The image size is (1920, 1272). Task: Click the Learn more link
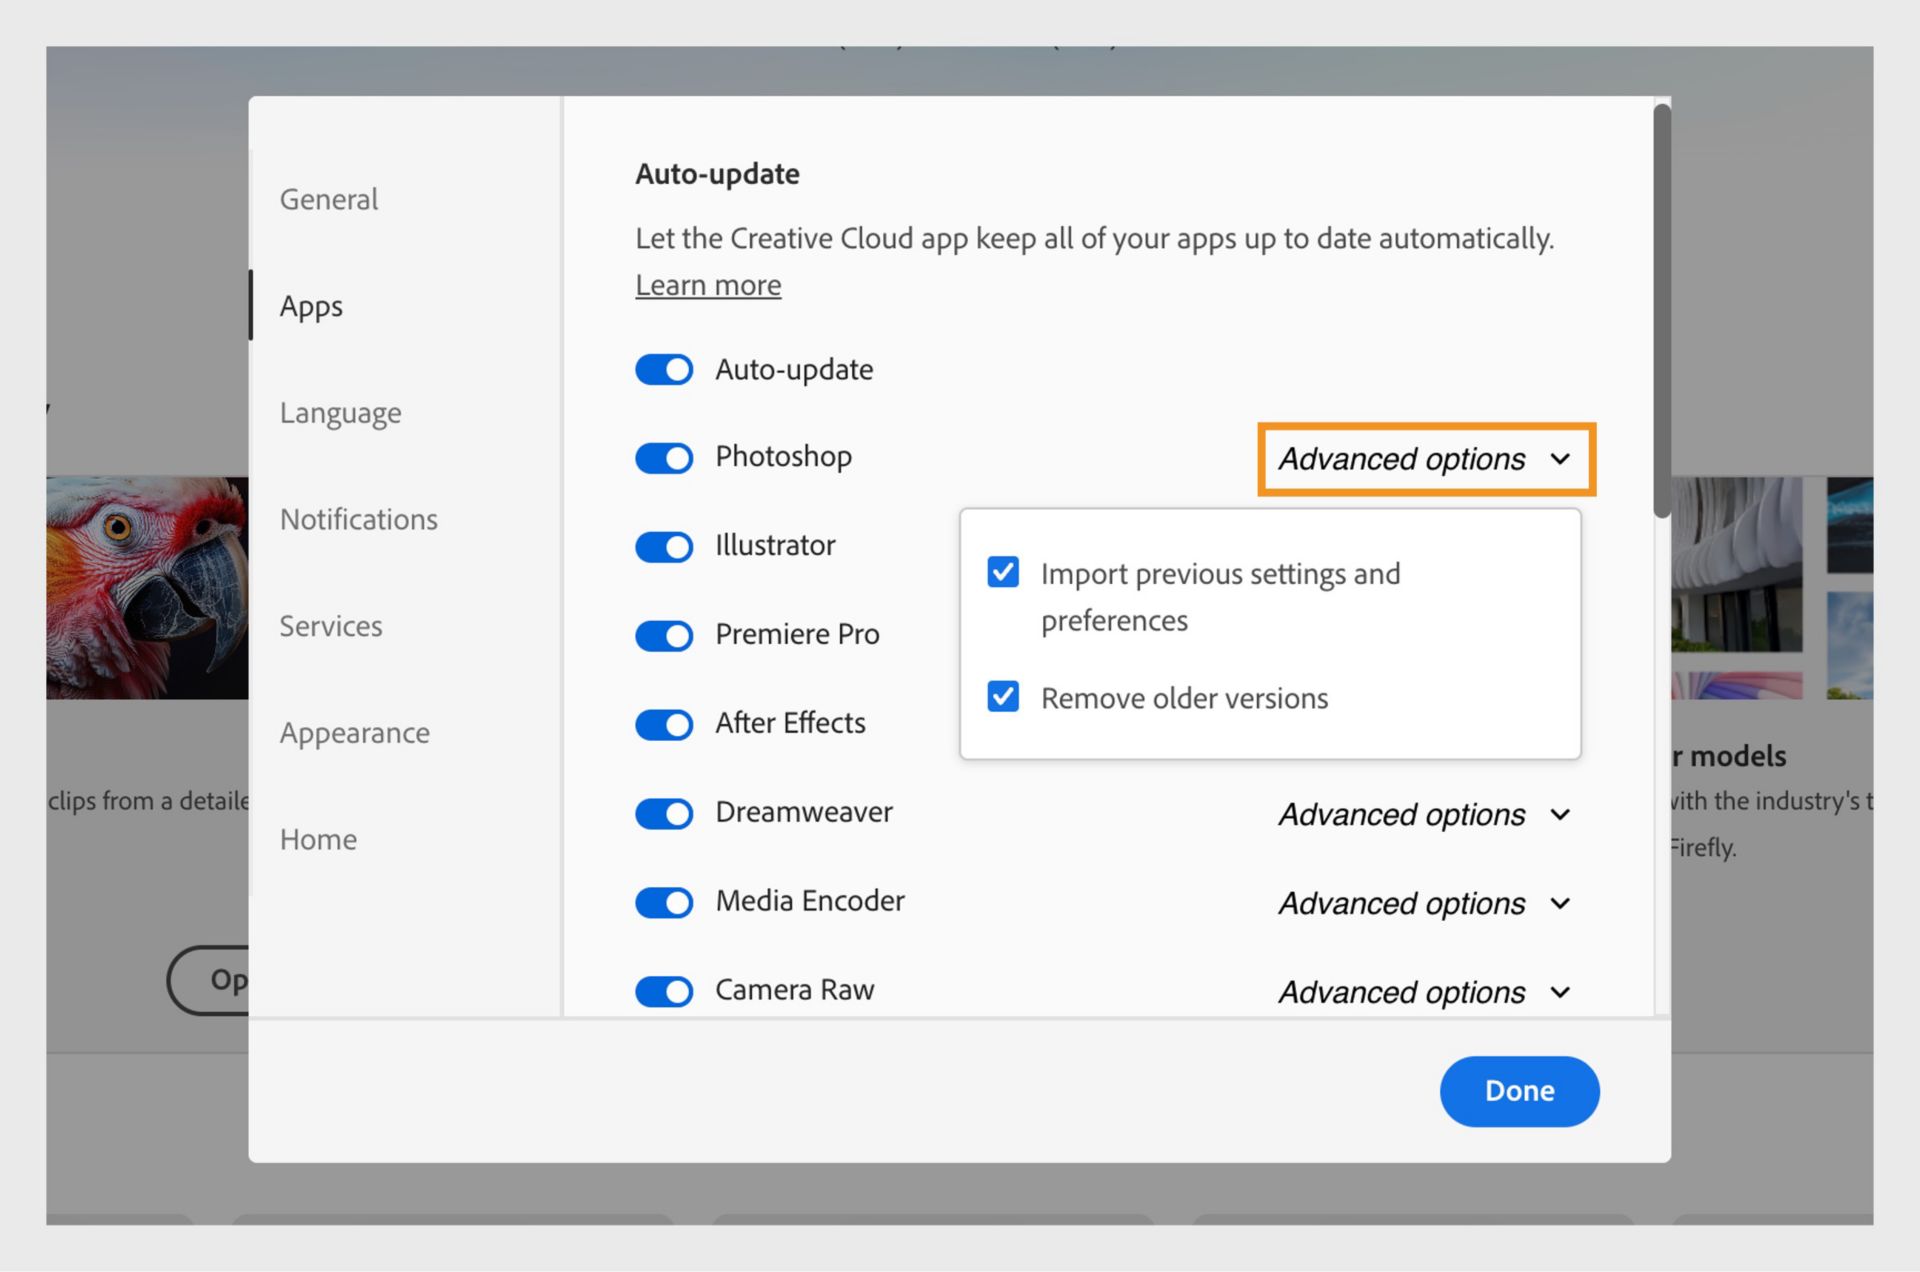coord(707,285)
